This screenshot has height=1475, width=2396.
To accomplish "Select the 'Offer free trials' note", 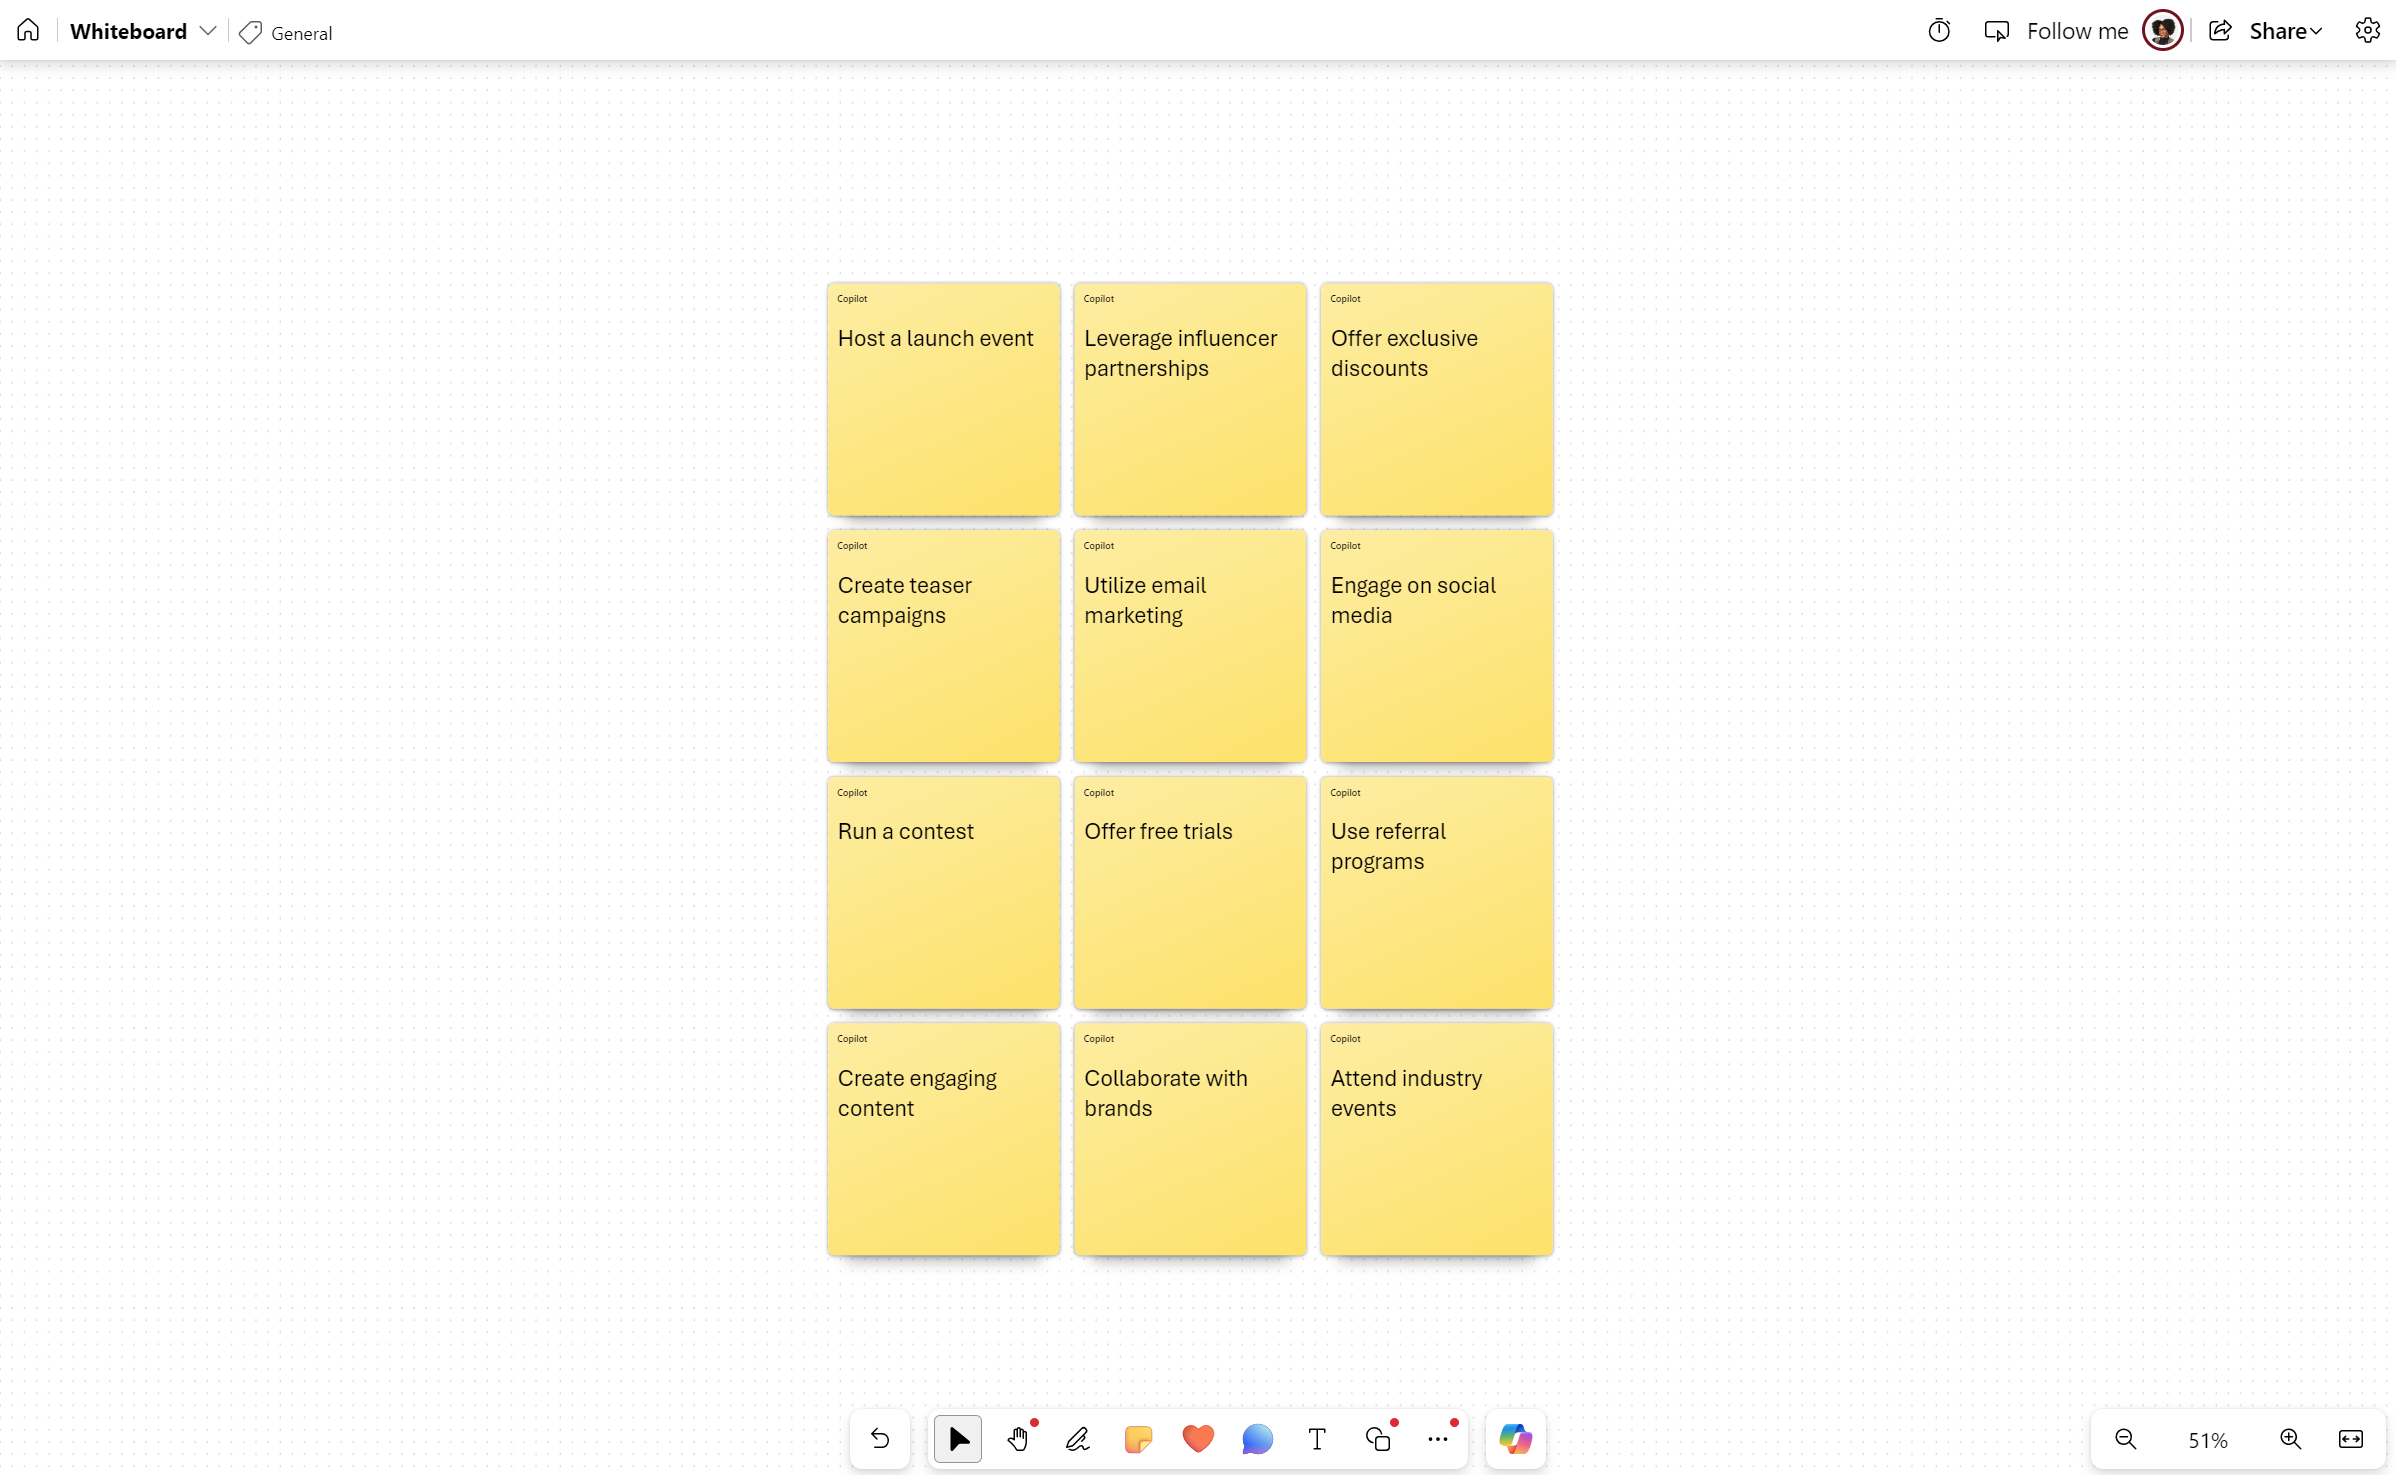I will tap(1190, 892).
